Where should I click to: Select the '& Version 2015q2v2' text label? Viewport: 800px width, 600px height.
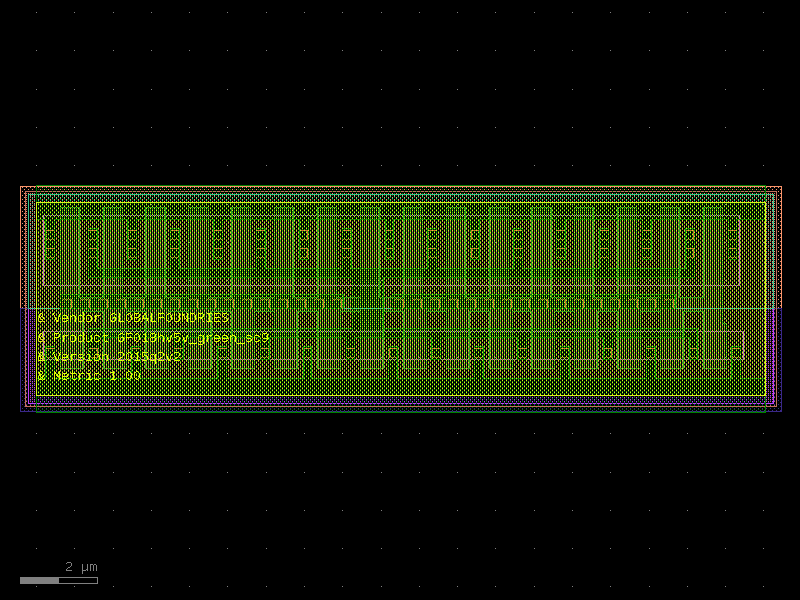point(110,356)
